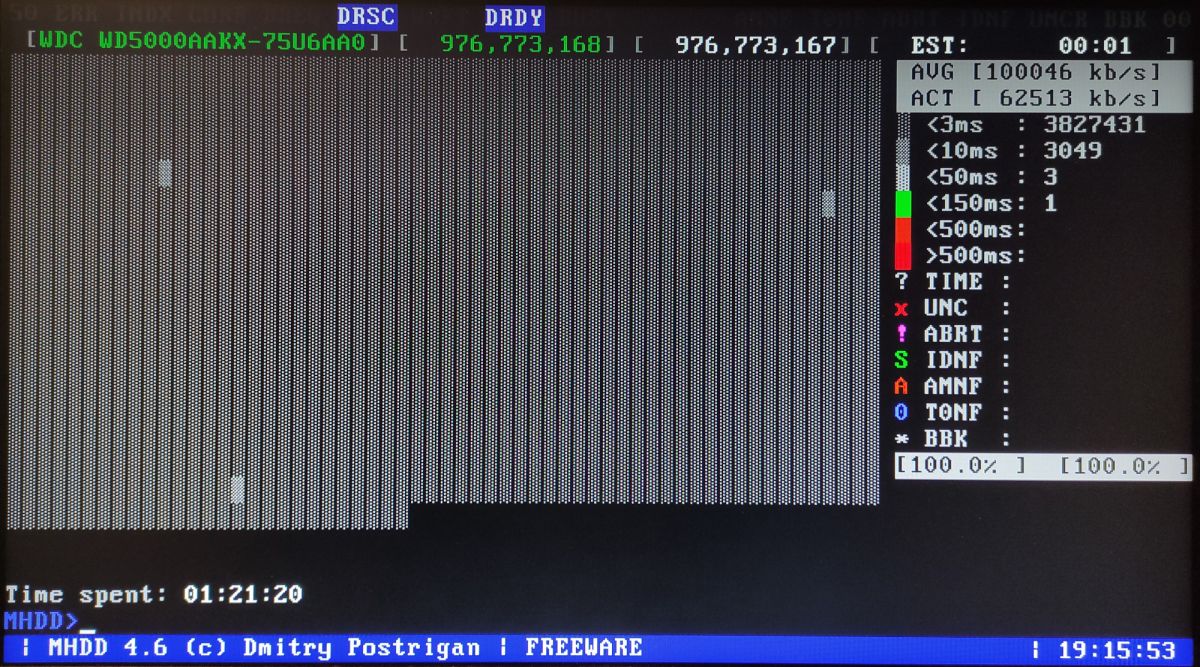Click the drive model WDC WD5000AAKX-75U6AA0
This screenshot has width=1200, height=667.
[x=202, y=44]
